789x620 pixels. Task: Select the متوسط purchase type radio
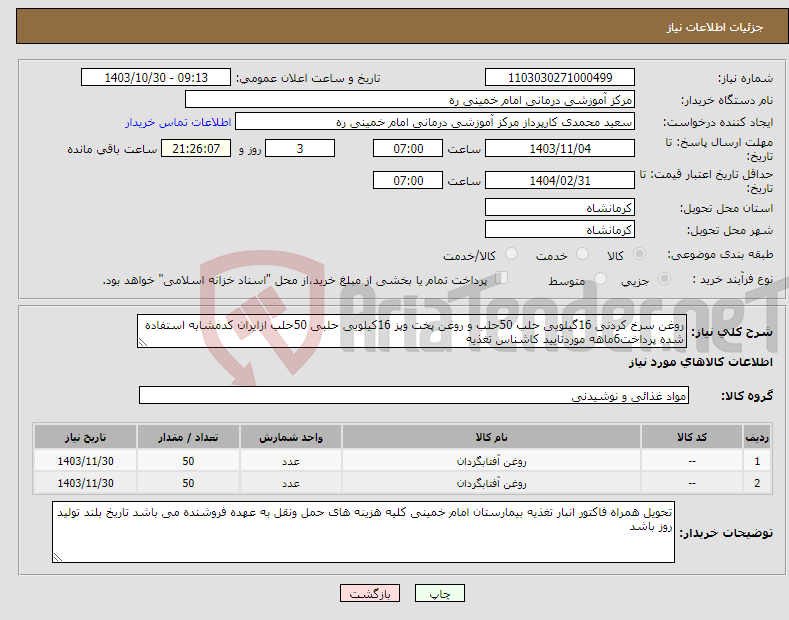[600, 279]
